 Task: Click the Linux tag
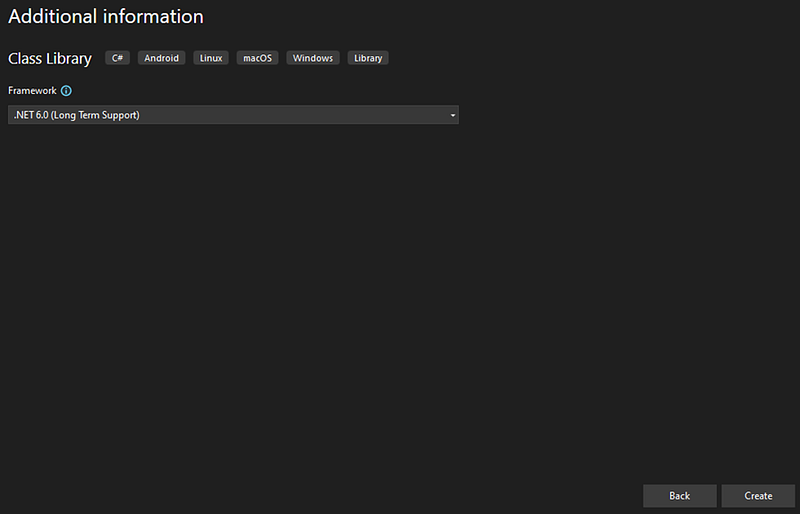[x=211, y=58]
